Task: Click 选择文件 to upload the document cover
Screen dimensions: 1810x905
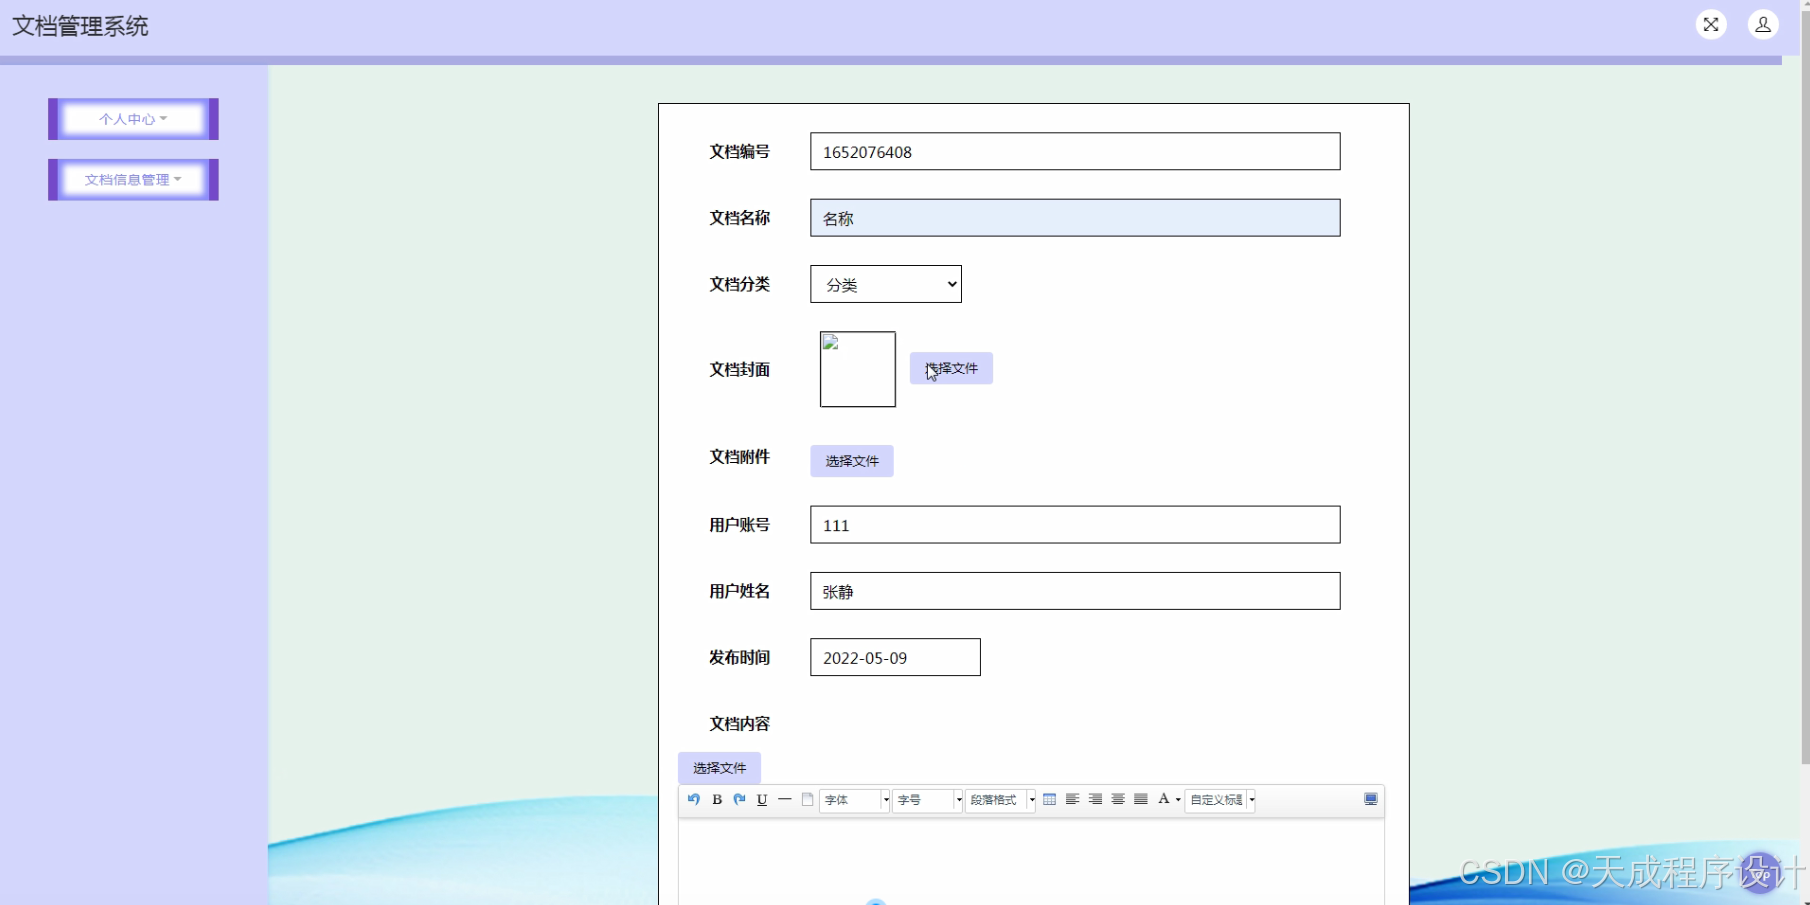Action: click(949, 368)
